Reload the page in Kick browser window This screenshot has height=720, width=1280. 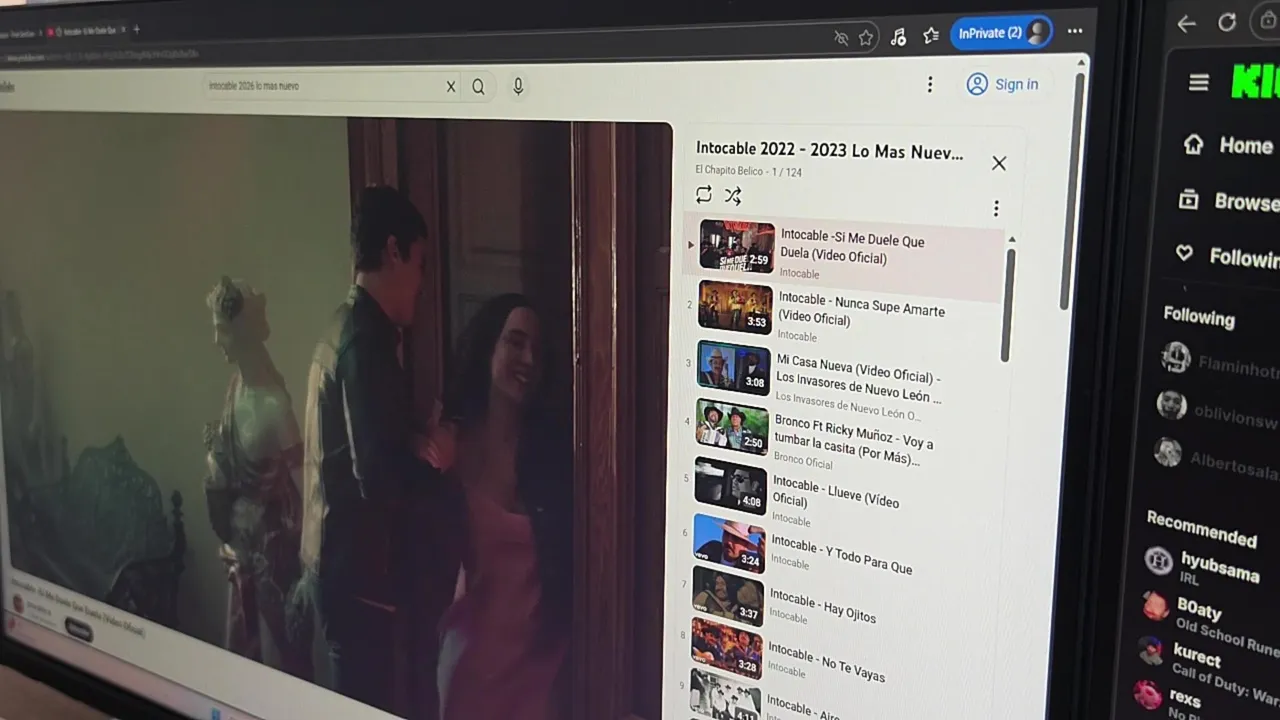coord(1227,22)
